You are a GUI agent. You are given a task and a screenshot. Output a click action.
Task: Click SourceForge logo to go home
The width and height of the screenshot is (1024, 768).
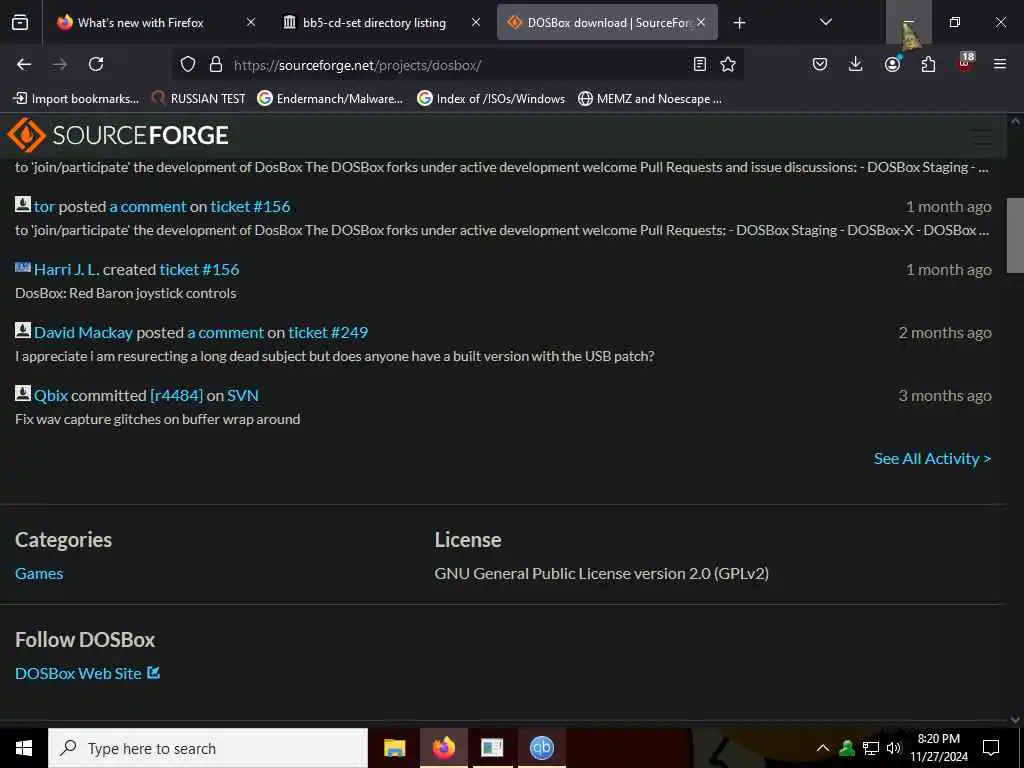tap(118, 135)
